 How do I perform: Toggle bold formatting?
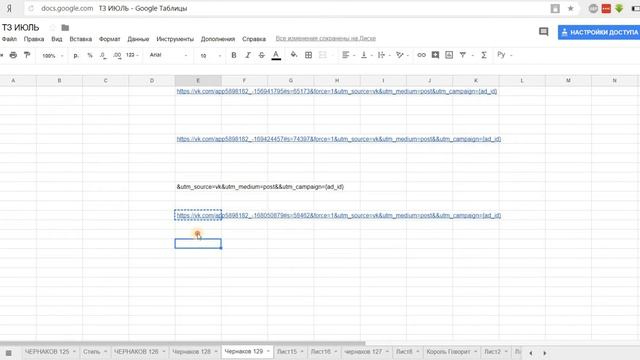pos(234,55)
